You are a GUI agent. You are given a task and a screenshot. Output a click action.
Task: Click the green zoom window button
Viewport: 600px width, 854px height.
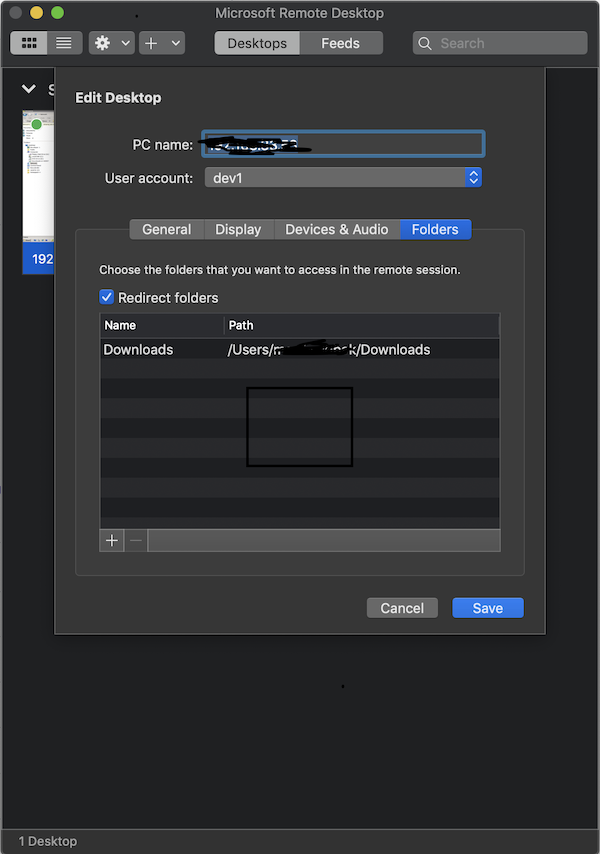coord(58,13)
